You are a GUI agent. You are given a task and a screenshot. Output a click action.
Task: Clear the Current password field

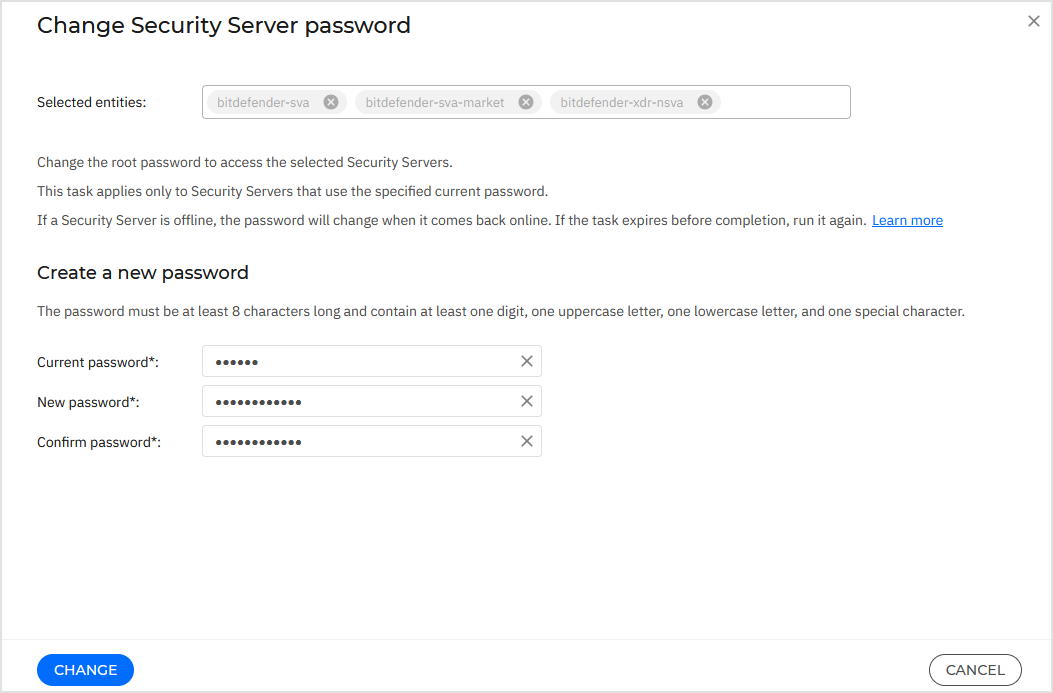[527, 361]
